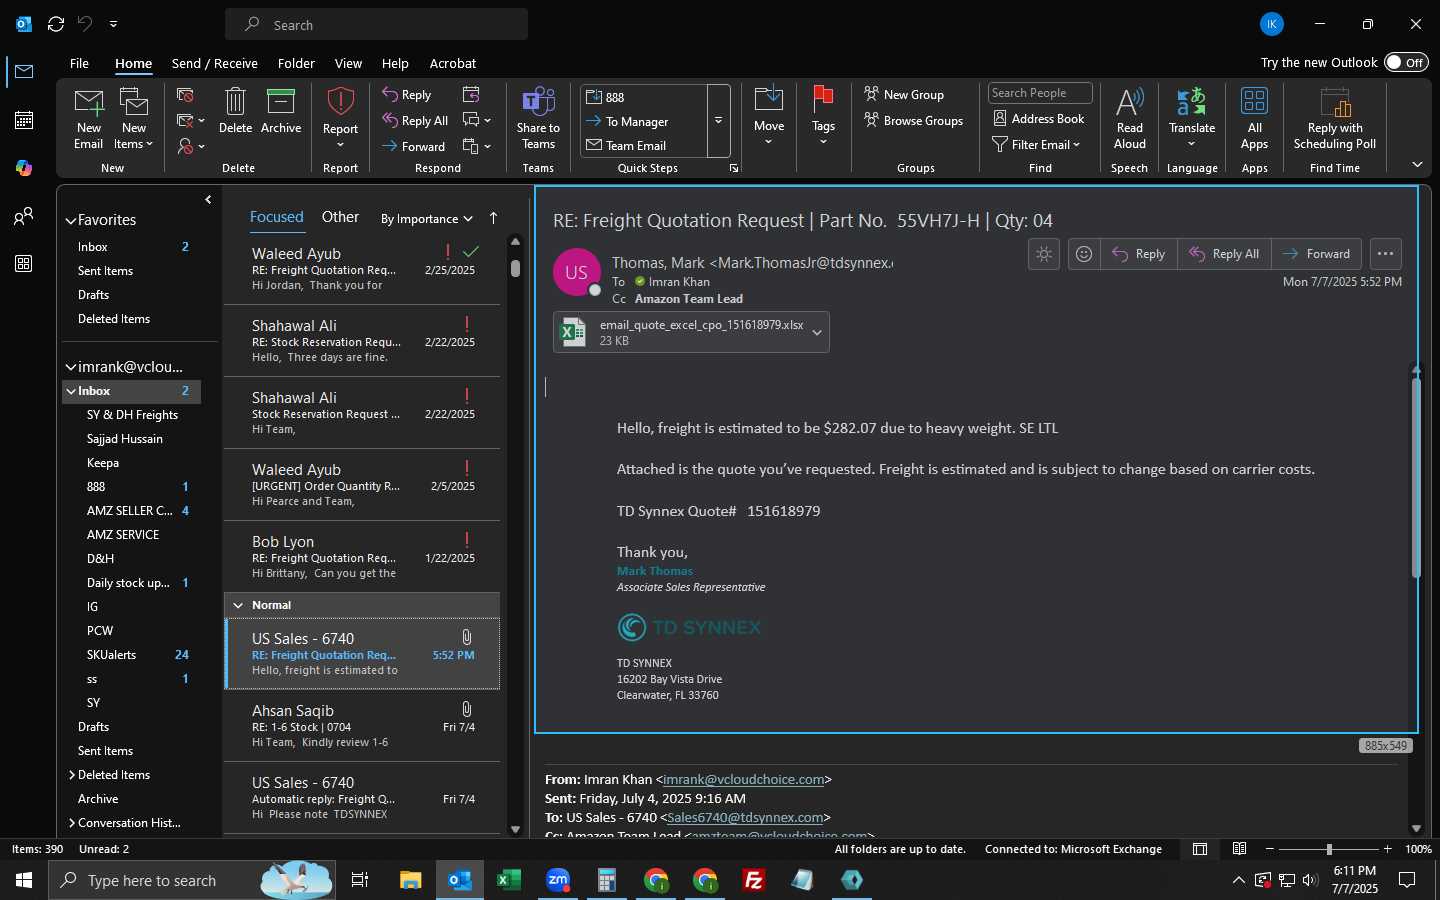
Task: Select AMZ SELLER C... folder
Action: (x=131, y=511)
